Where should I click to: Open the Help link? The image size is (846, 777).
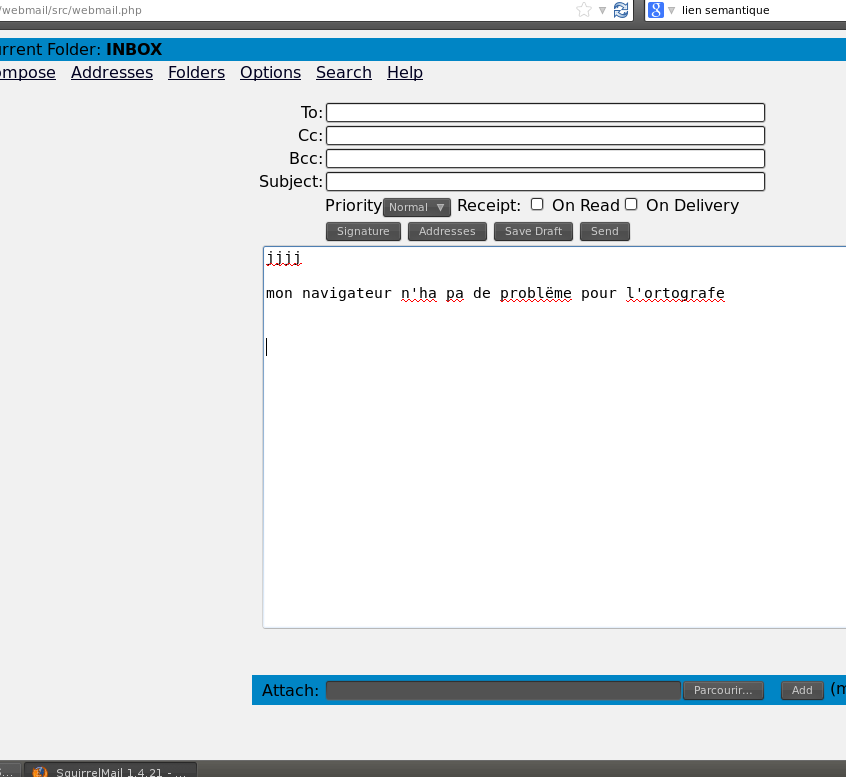coord(405,72)
